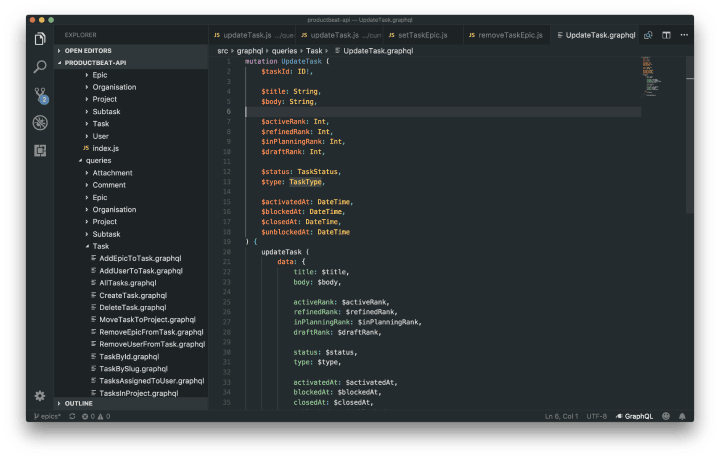Open CreateTask.graphql file
Viewport: 720px width, 459px height.
(131, 295)
